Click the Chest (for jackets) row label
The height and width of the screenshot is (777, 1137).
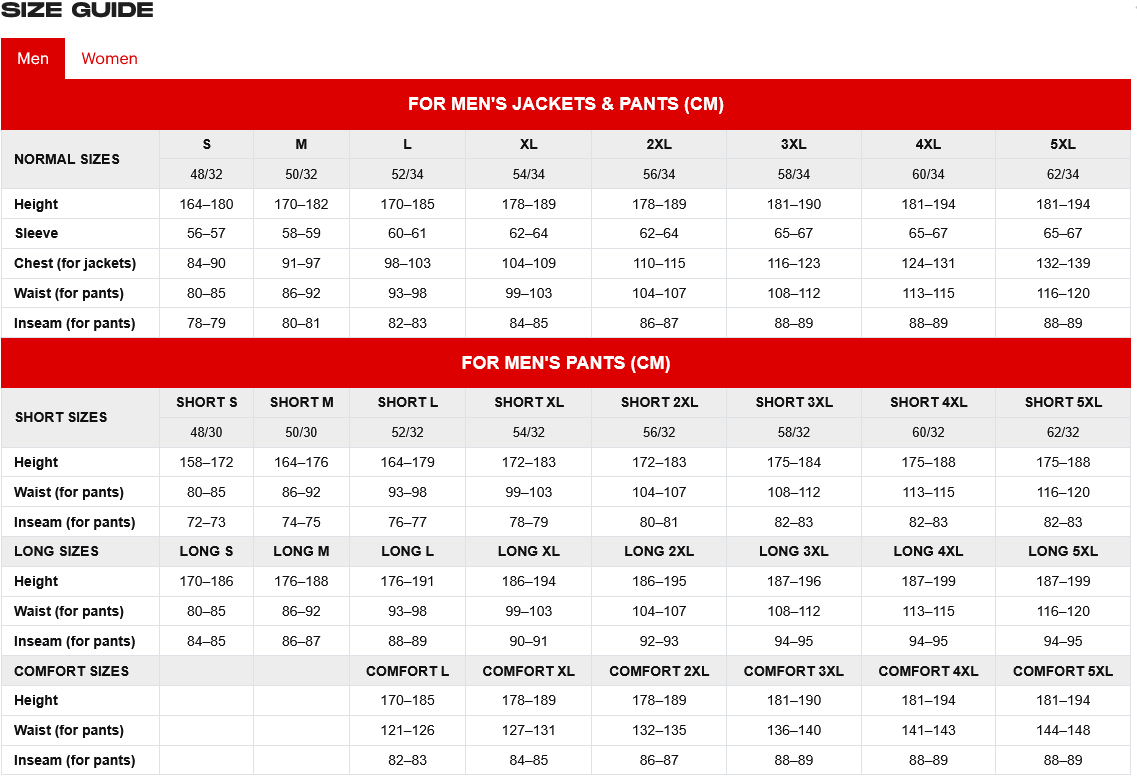tap(75, 263)
